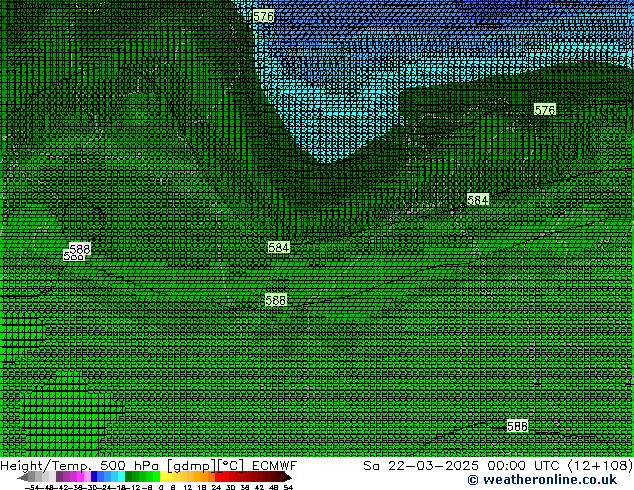Click the 576 contour label on the right side
634x490 pixels.
coord(545,110)
